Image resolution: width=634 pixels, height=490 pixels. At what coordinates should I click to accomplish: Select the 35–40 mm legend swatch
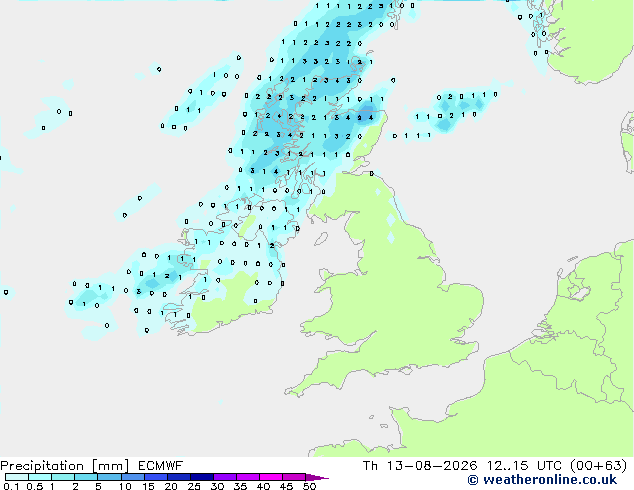coord(247,477)
